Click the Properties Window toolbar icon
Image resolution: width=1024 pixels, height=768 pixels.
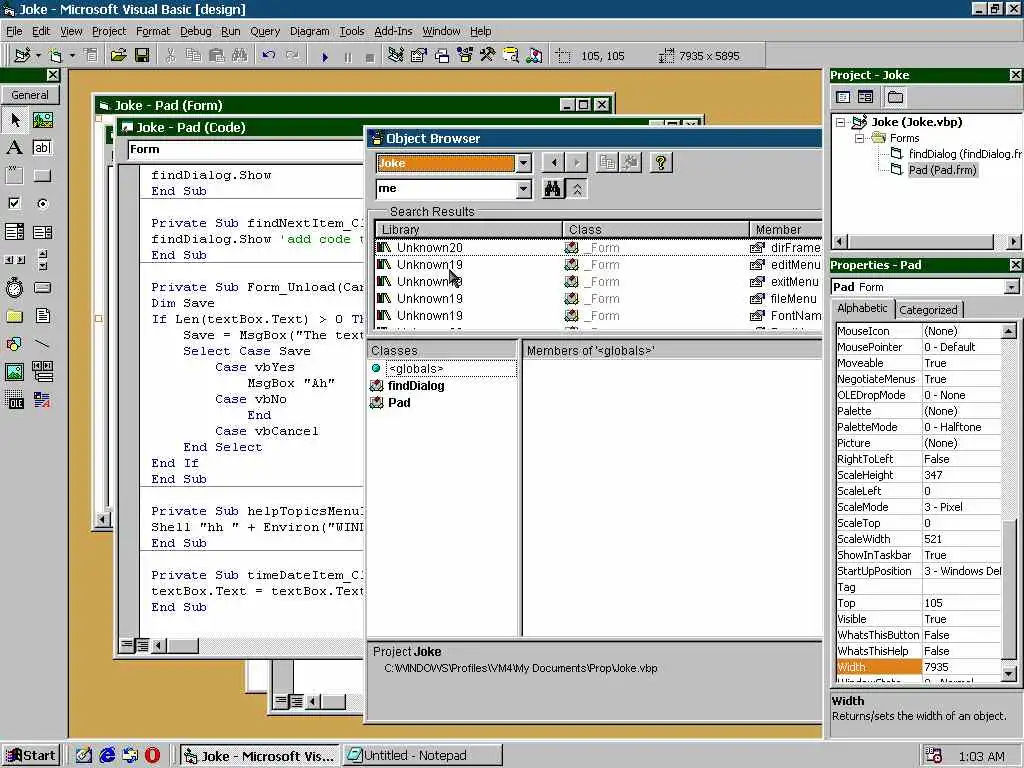pyautogui.click(x=419, y=56)
